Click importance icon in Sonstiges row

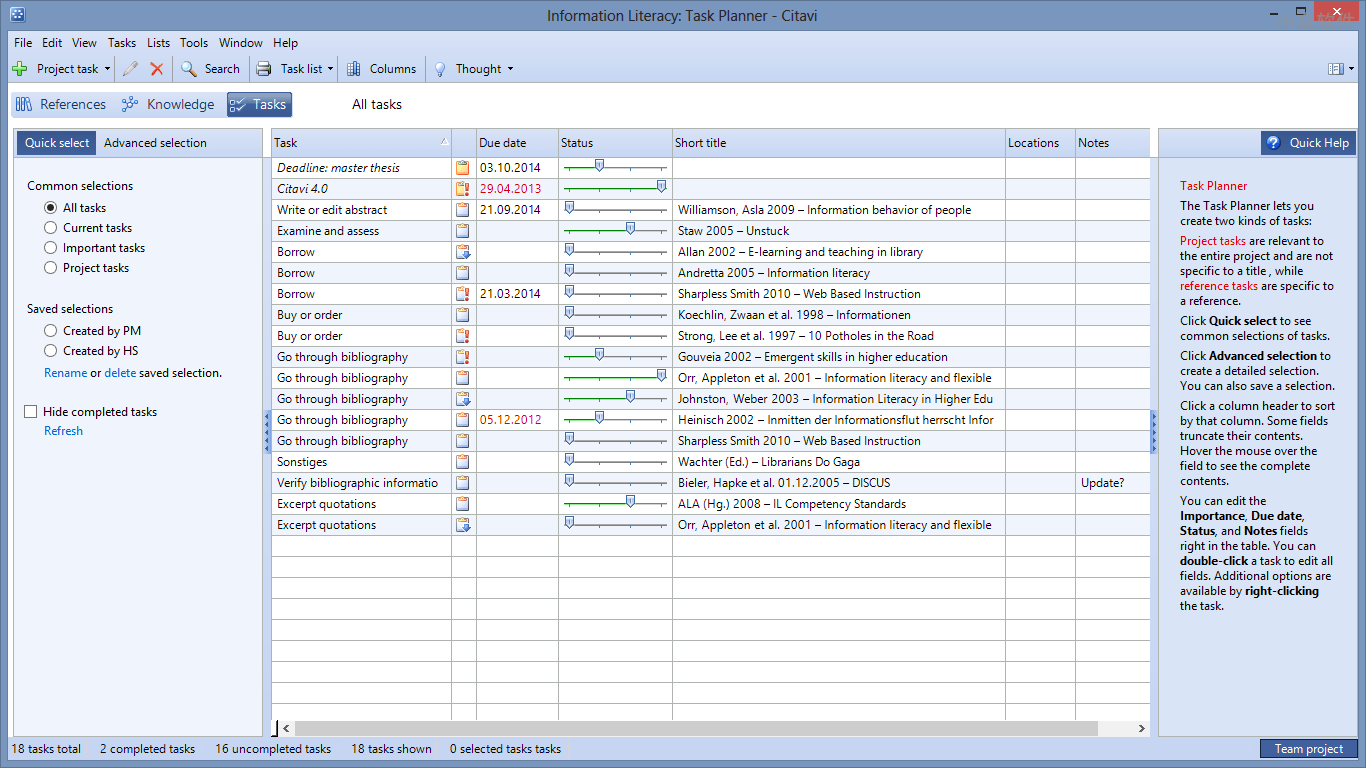tap(463, 462)
